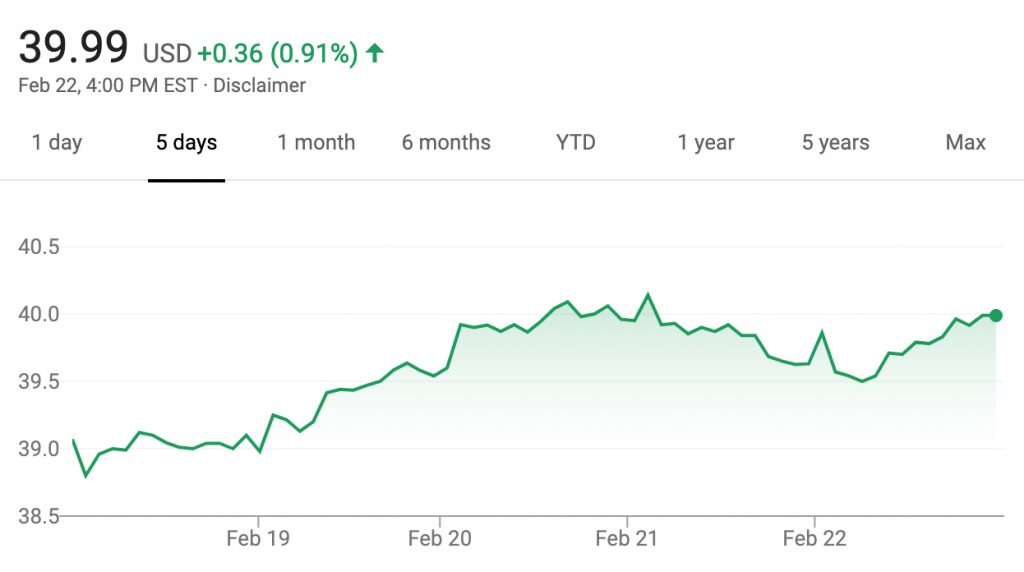
Task: Open the 1 month range tab
Action: [x=316, y=142]
